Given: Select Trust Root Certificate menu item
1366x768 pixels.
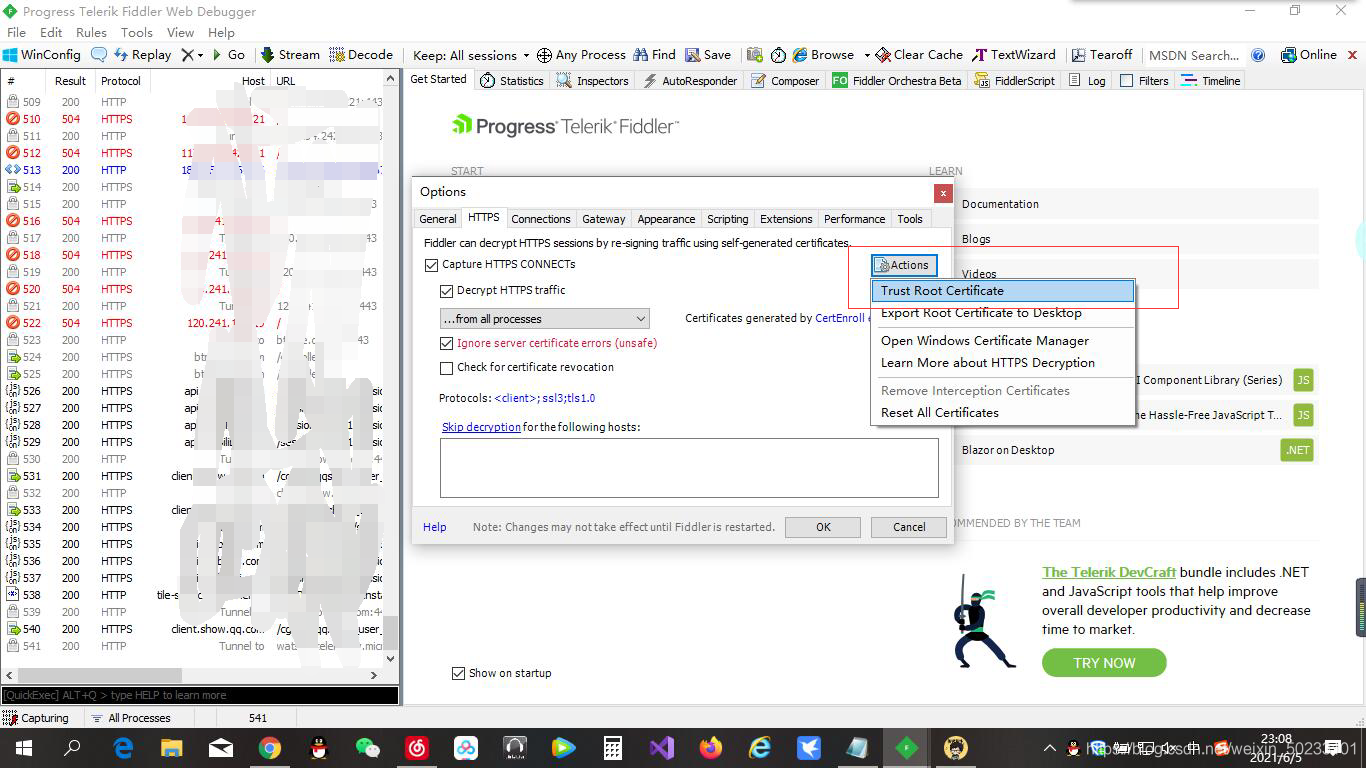Looking at the screenshot, I should [1003, 291].
